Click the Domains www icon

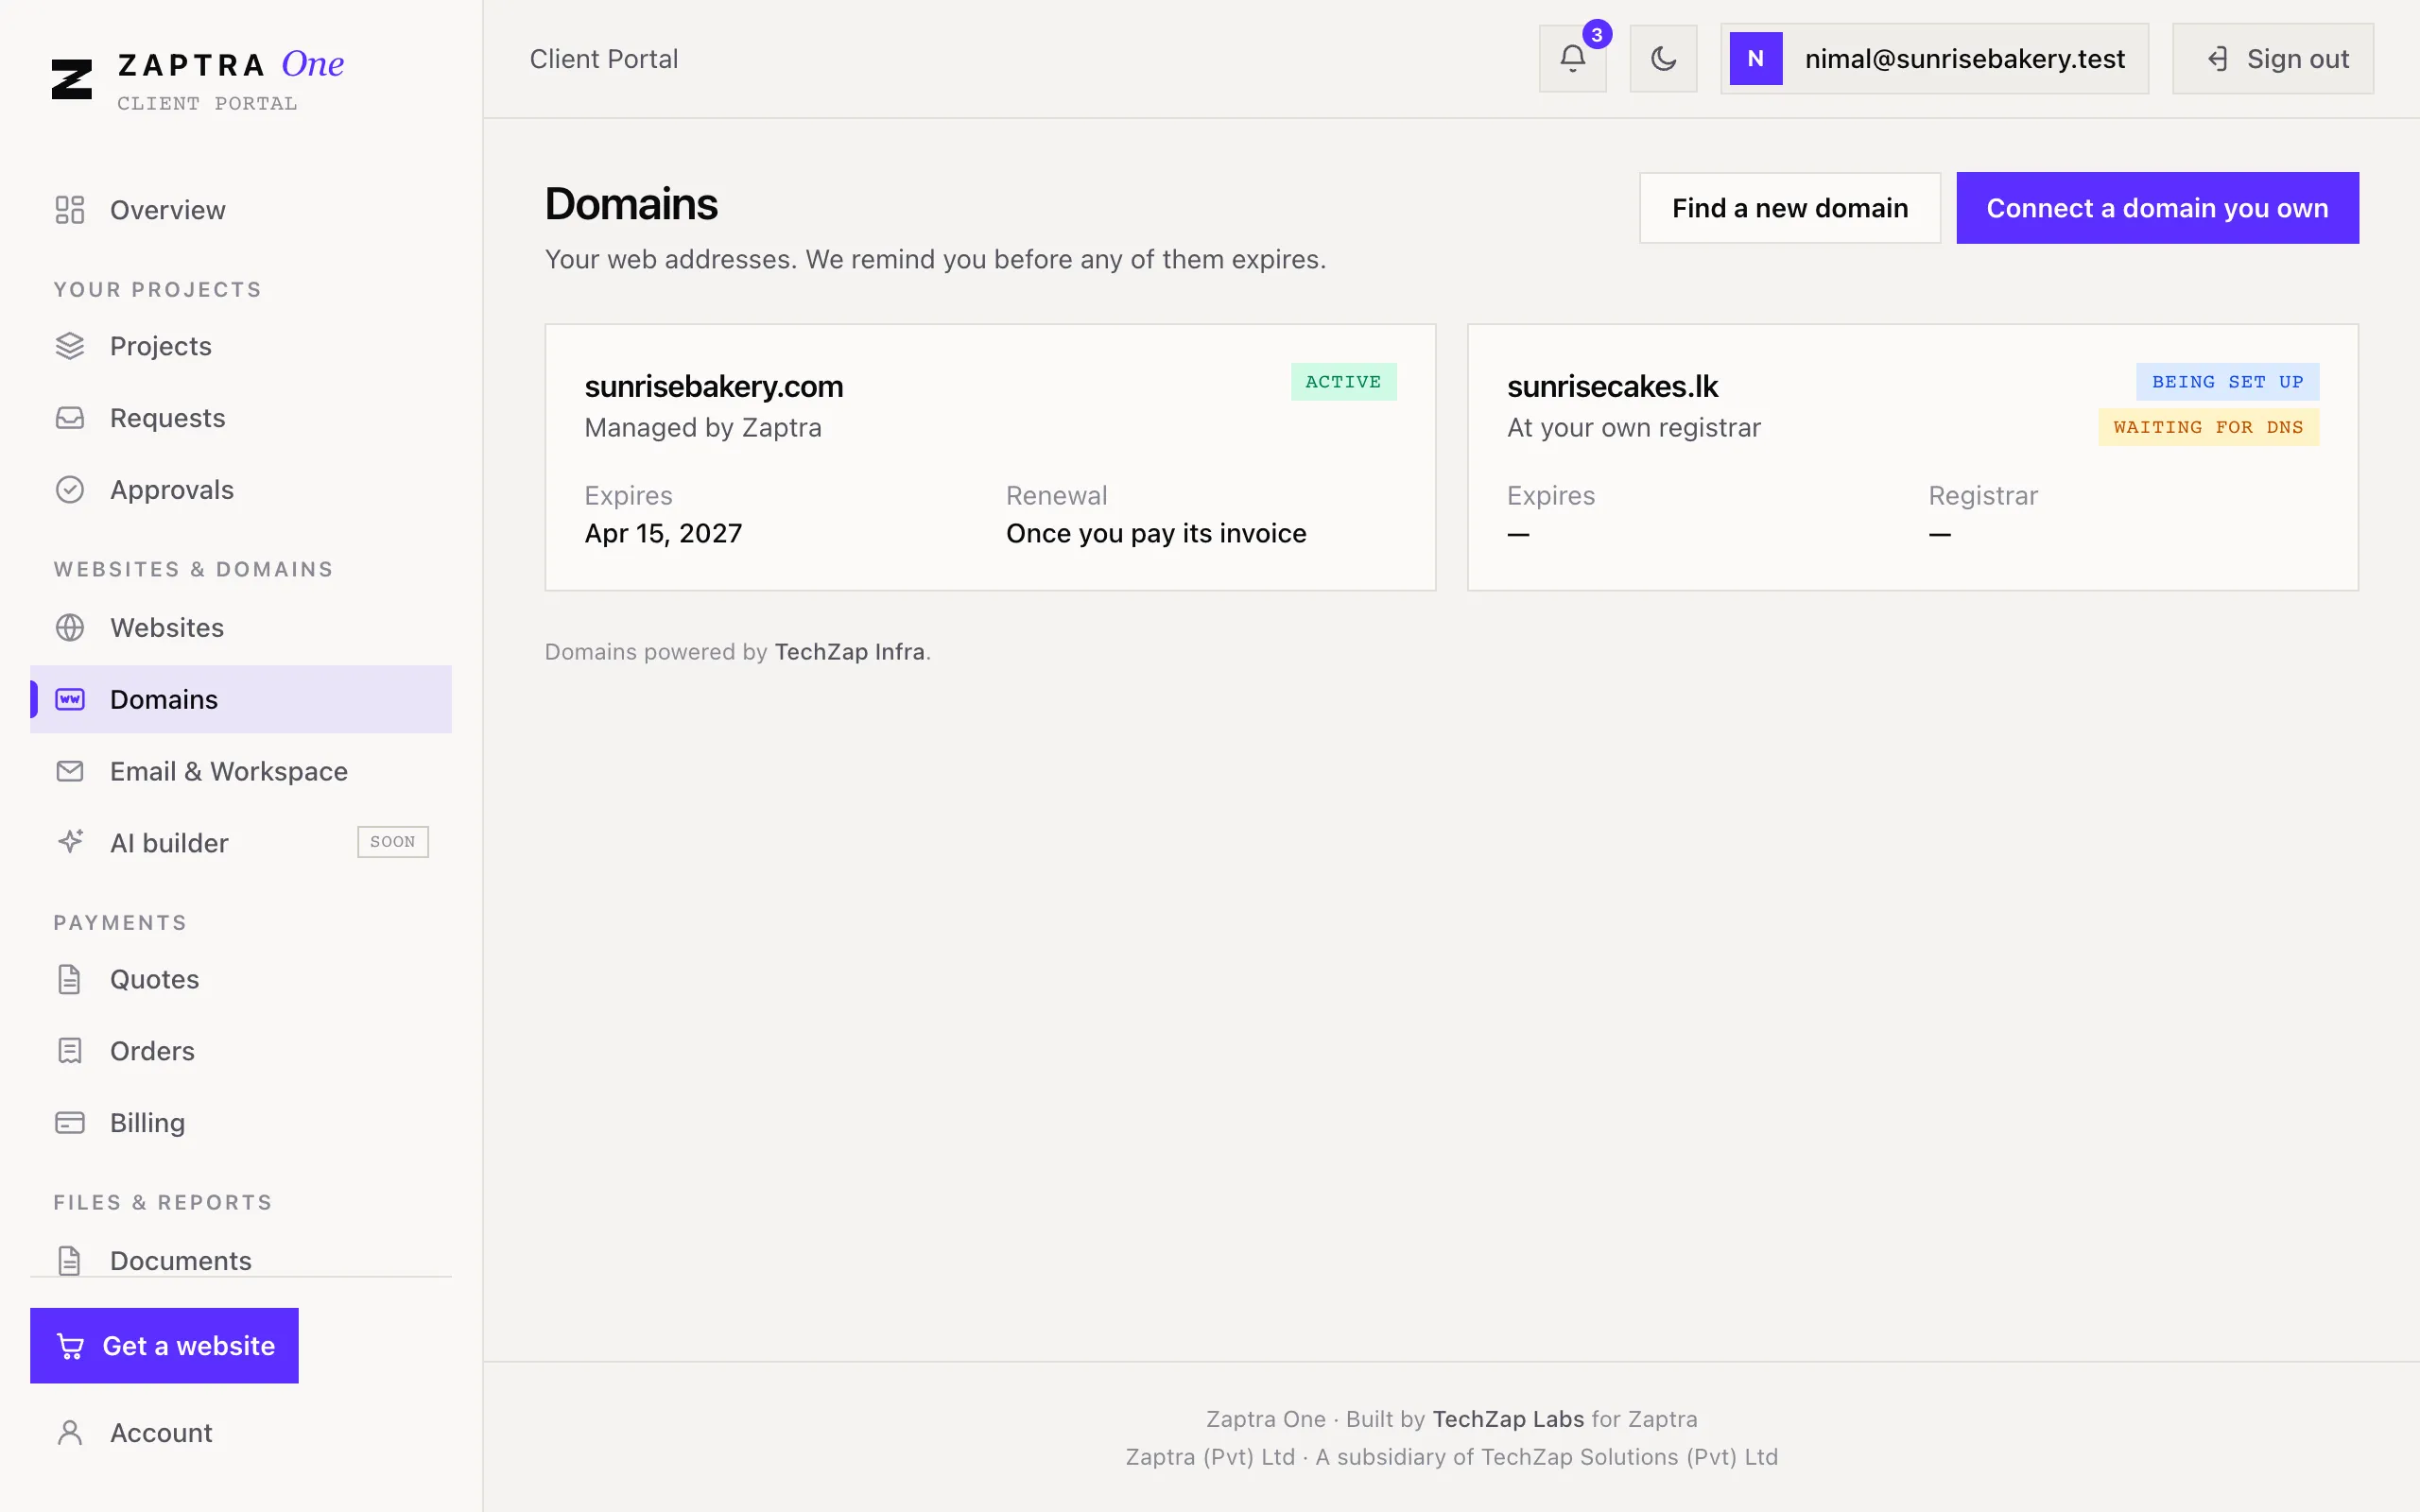70,699
